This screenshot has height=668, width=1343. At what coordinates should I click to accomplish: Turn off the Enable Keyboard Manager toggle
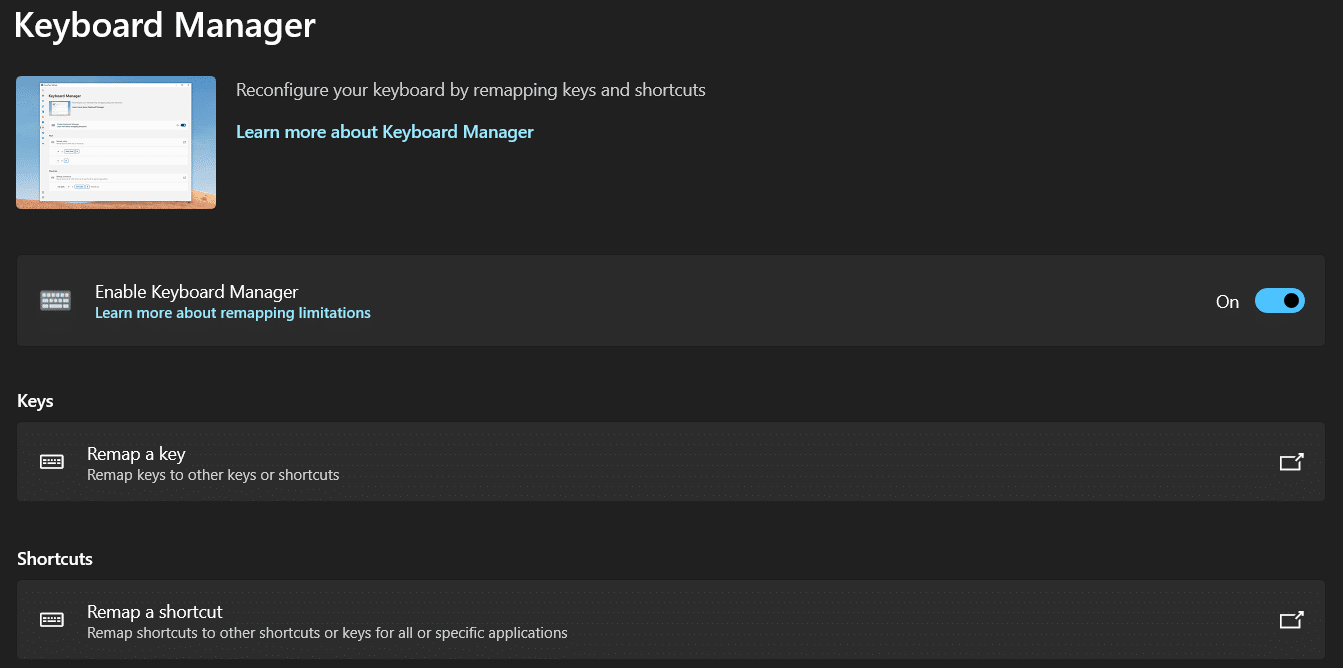coord(1279,301)
